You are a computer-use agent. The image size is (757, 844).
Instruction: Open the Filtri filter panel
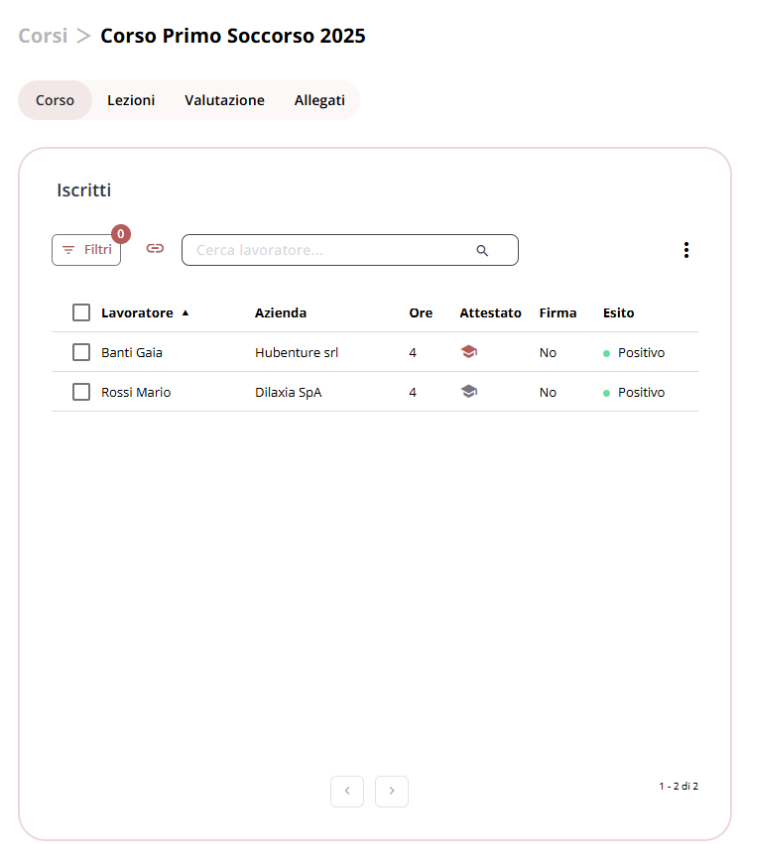[86, 250]
